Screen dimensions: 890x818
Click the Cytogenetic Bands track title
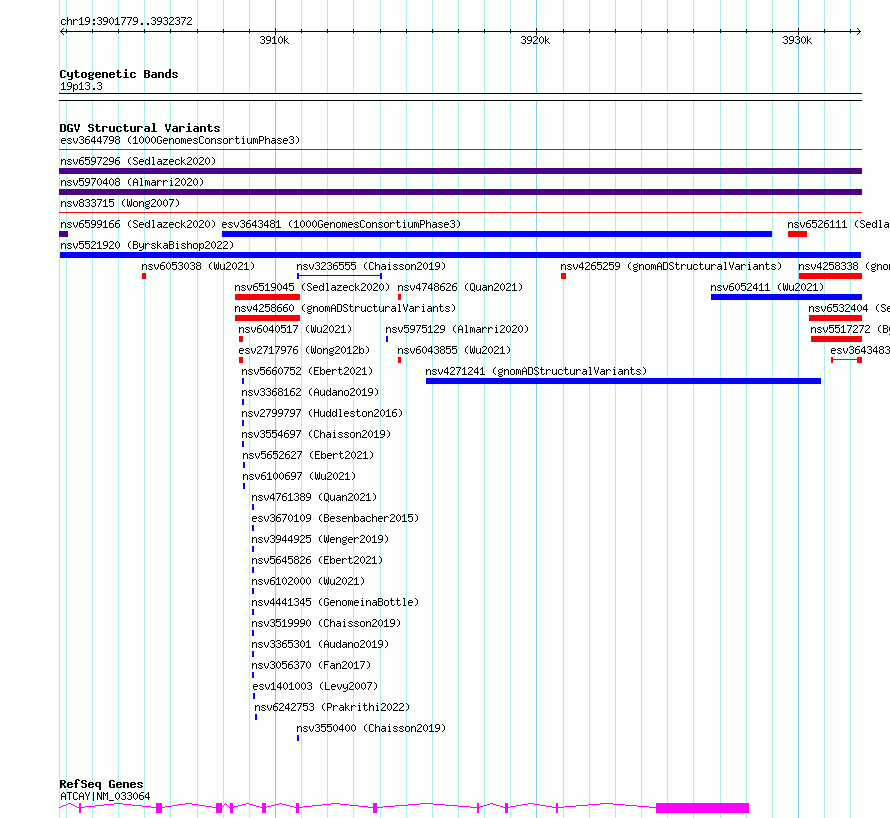click(119, 74)
